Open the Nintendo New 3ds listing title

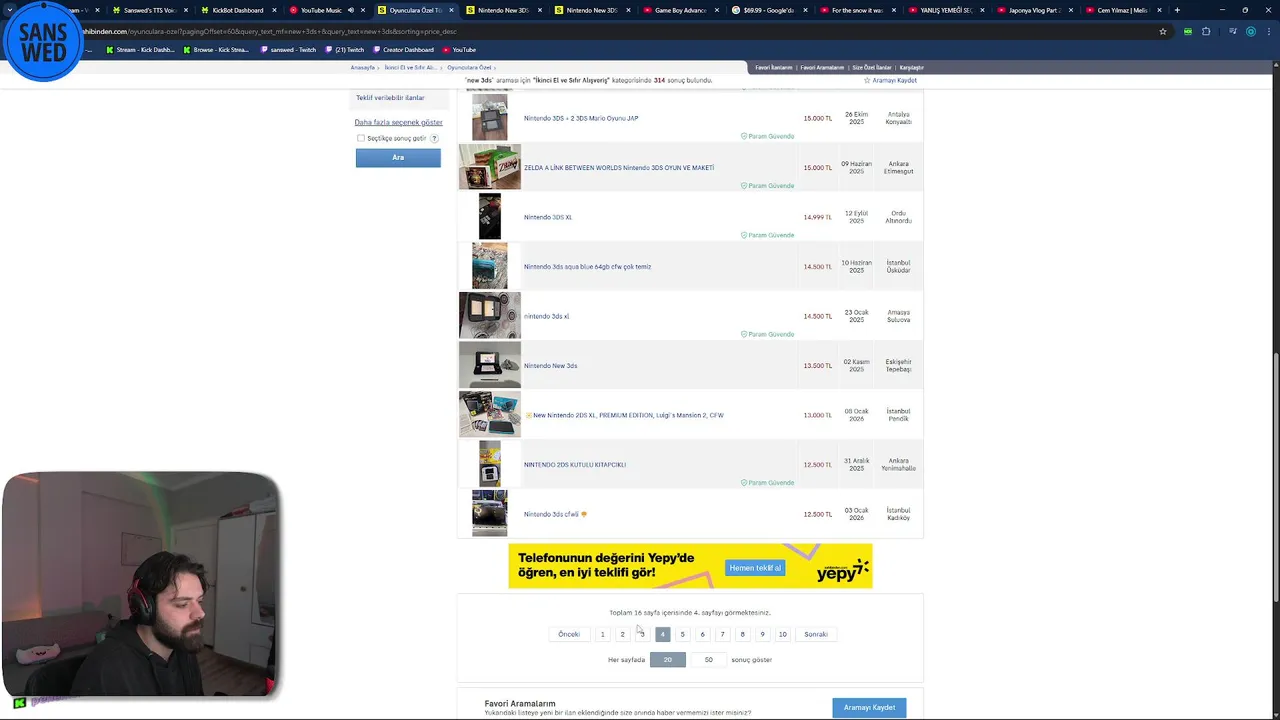550,366
